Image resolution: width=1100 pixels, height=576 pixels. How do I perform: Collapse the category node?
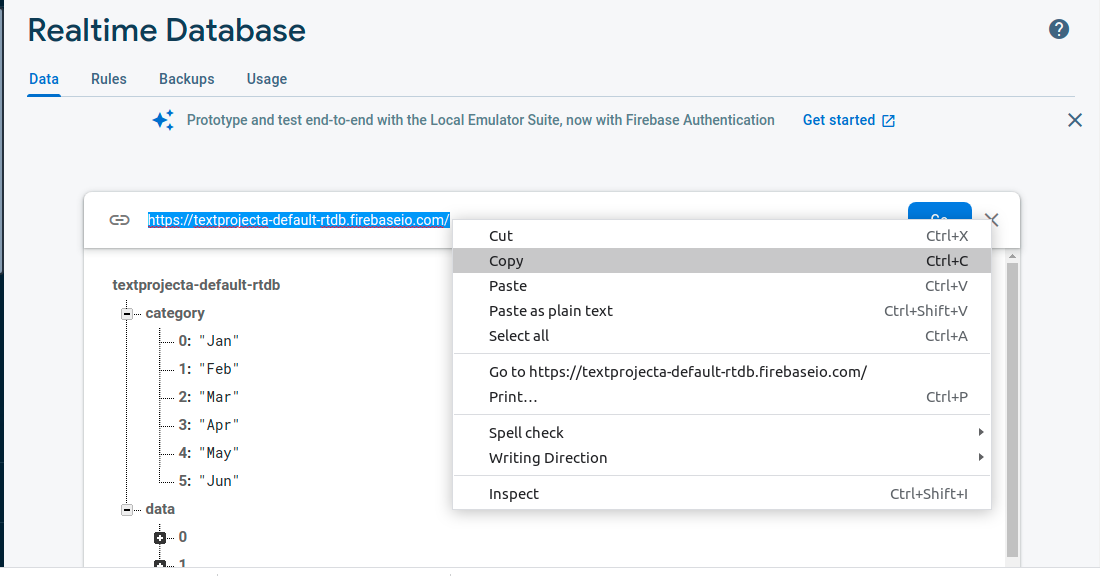[127, 314]
